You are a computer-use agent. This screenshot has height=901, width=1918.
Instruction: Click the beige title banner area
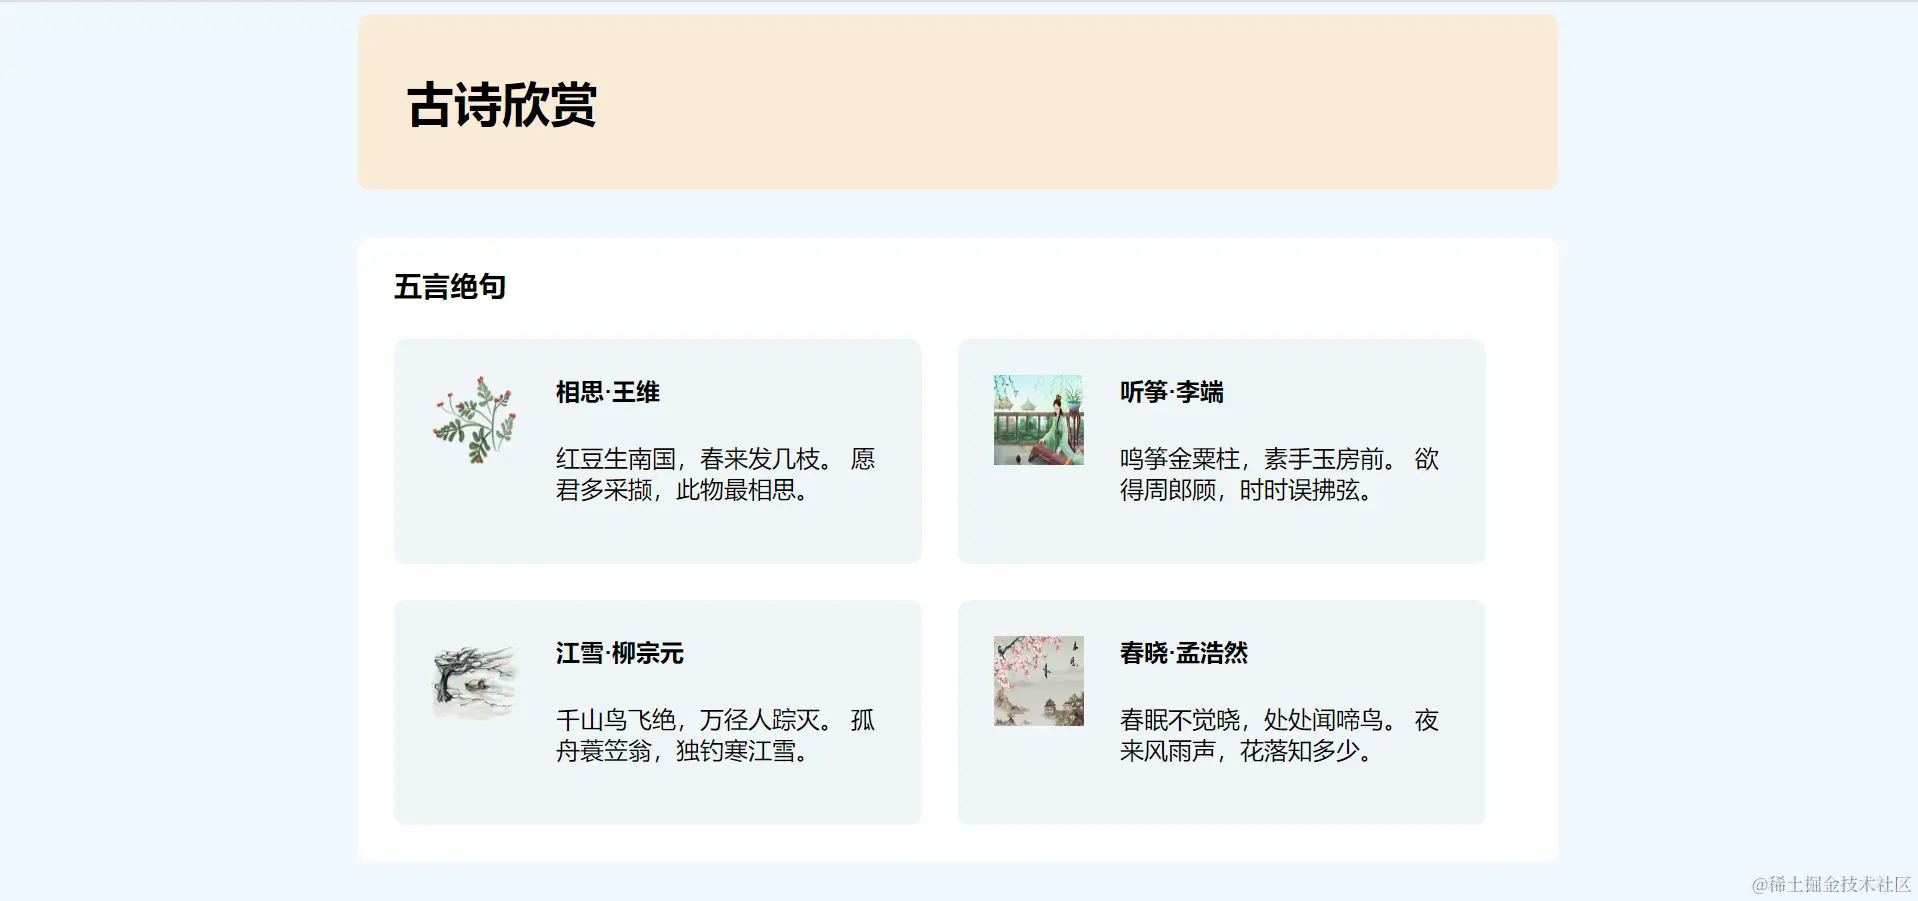pos(957,101)
